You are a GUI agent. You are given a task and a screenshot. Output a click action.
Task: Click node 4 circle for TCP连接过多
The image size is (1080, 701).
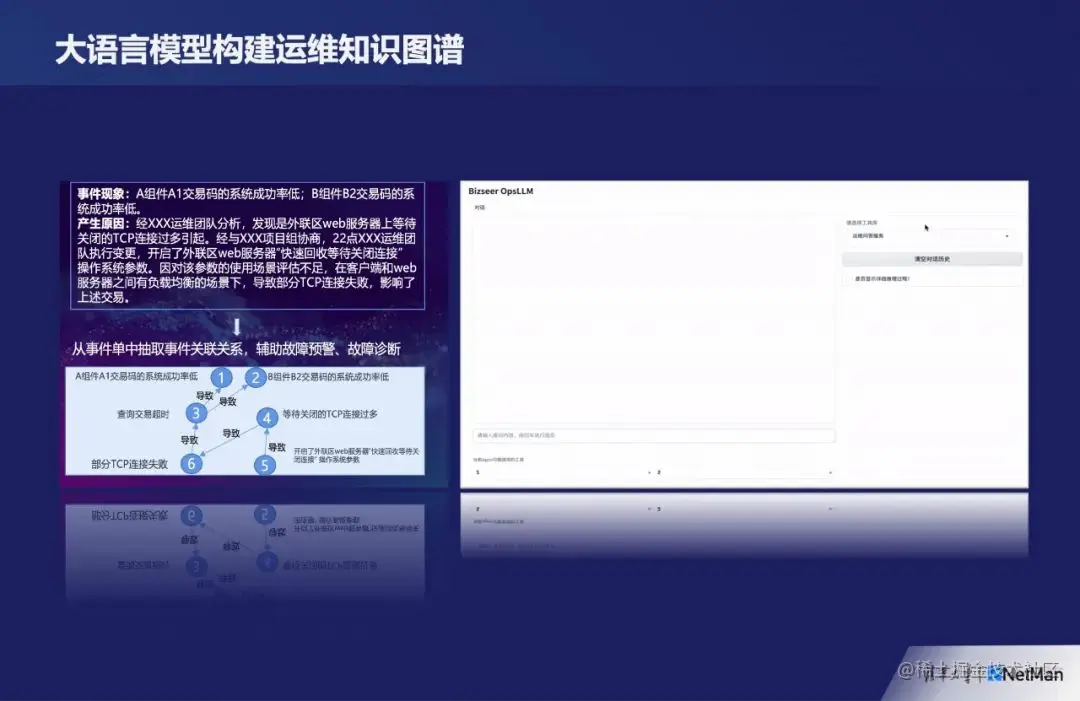pyautogui.click(x=267, y=418)
